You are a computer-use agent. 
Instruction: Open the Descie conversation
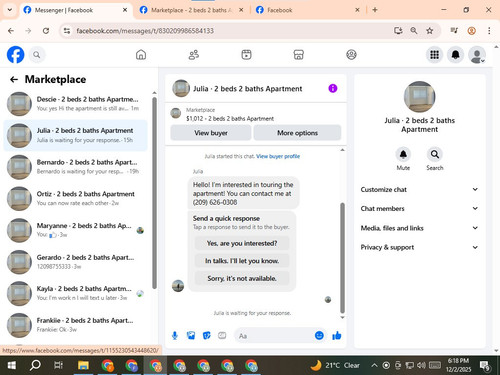(75, 104)
